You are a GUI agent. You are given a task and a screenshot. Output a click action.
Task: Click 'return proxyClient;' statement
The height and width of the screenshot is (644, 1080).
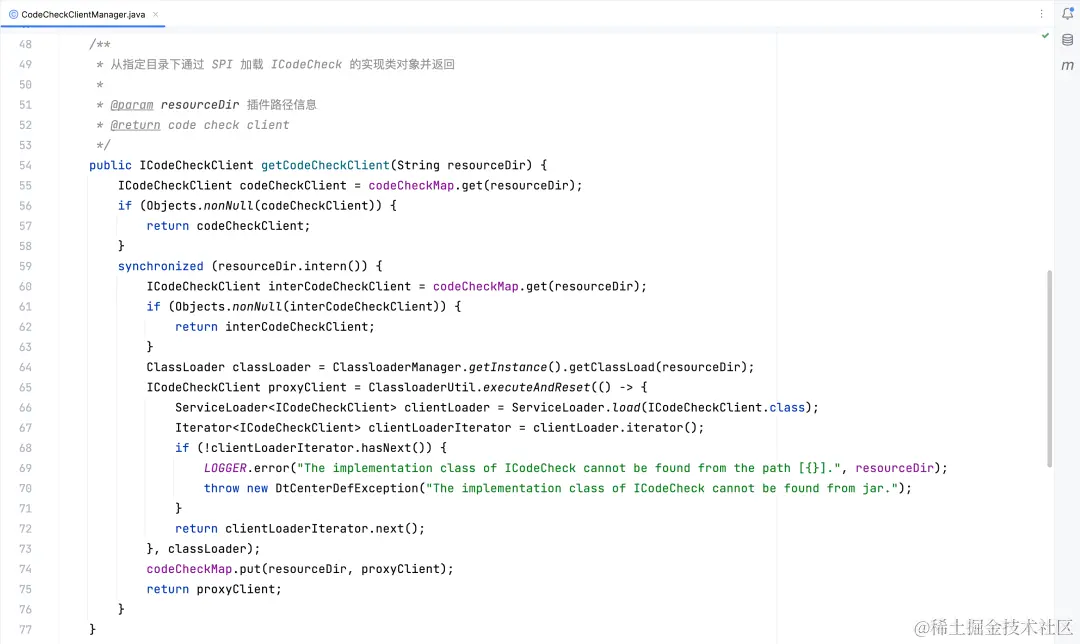(x=214, y=589)
